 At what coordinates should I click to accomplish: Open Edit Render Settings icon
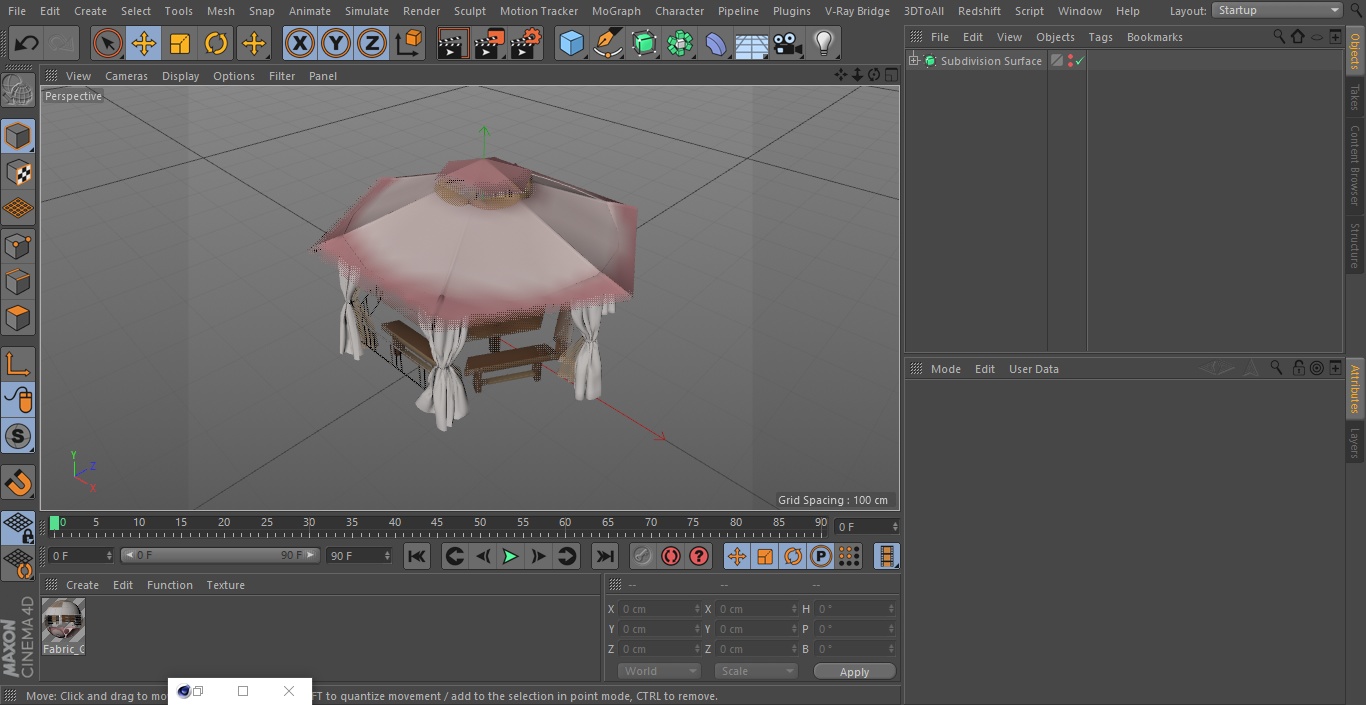click(526, 43)
